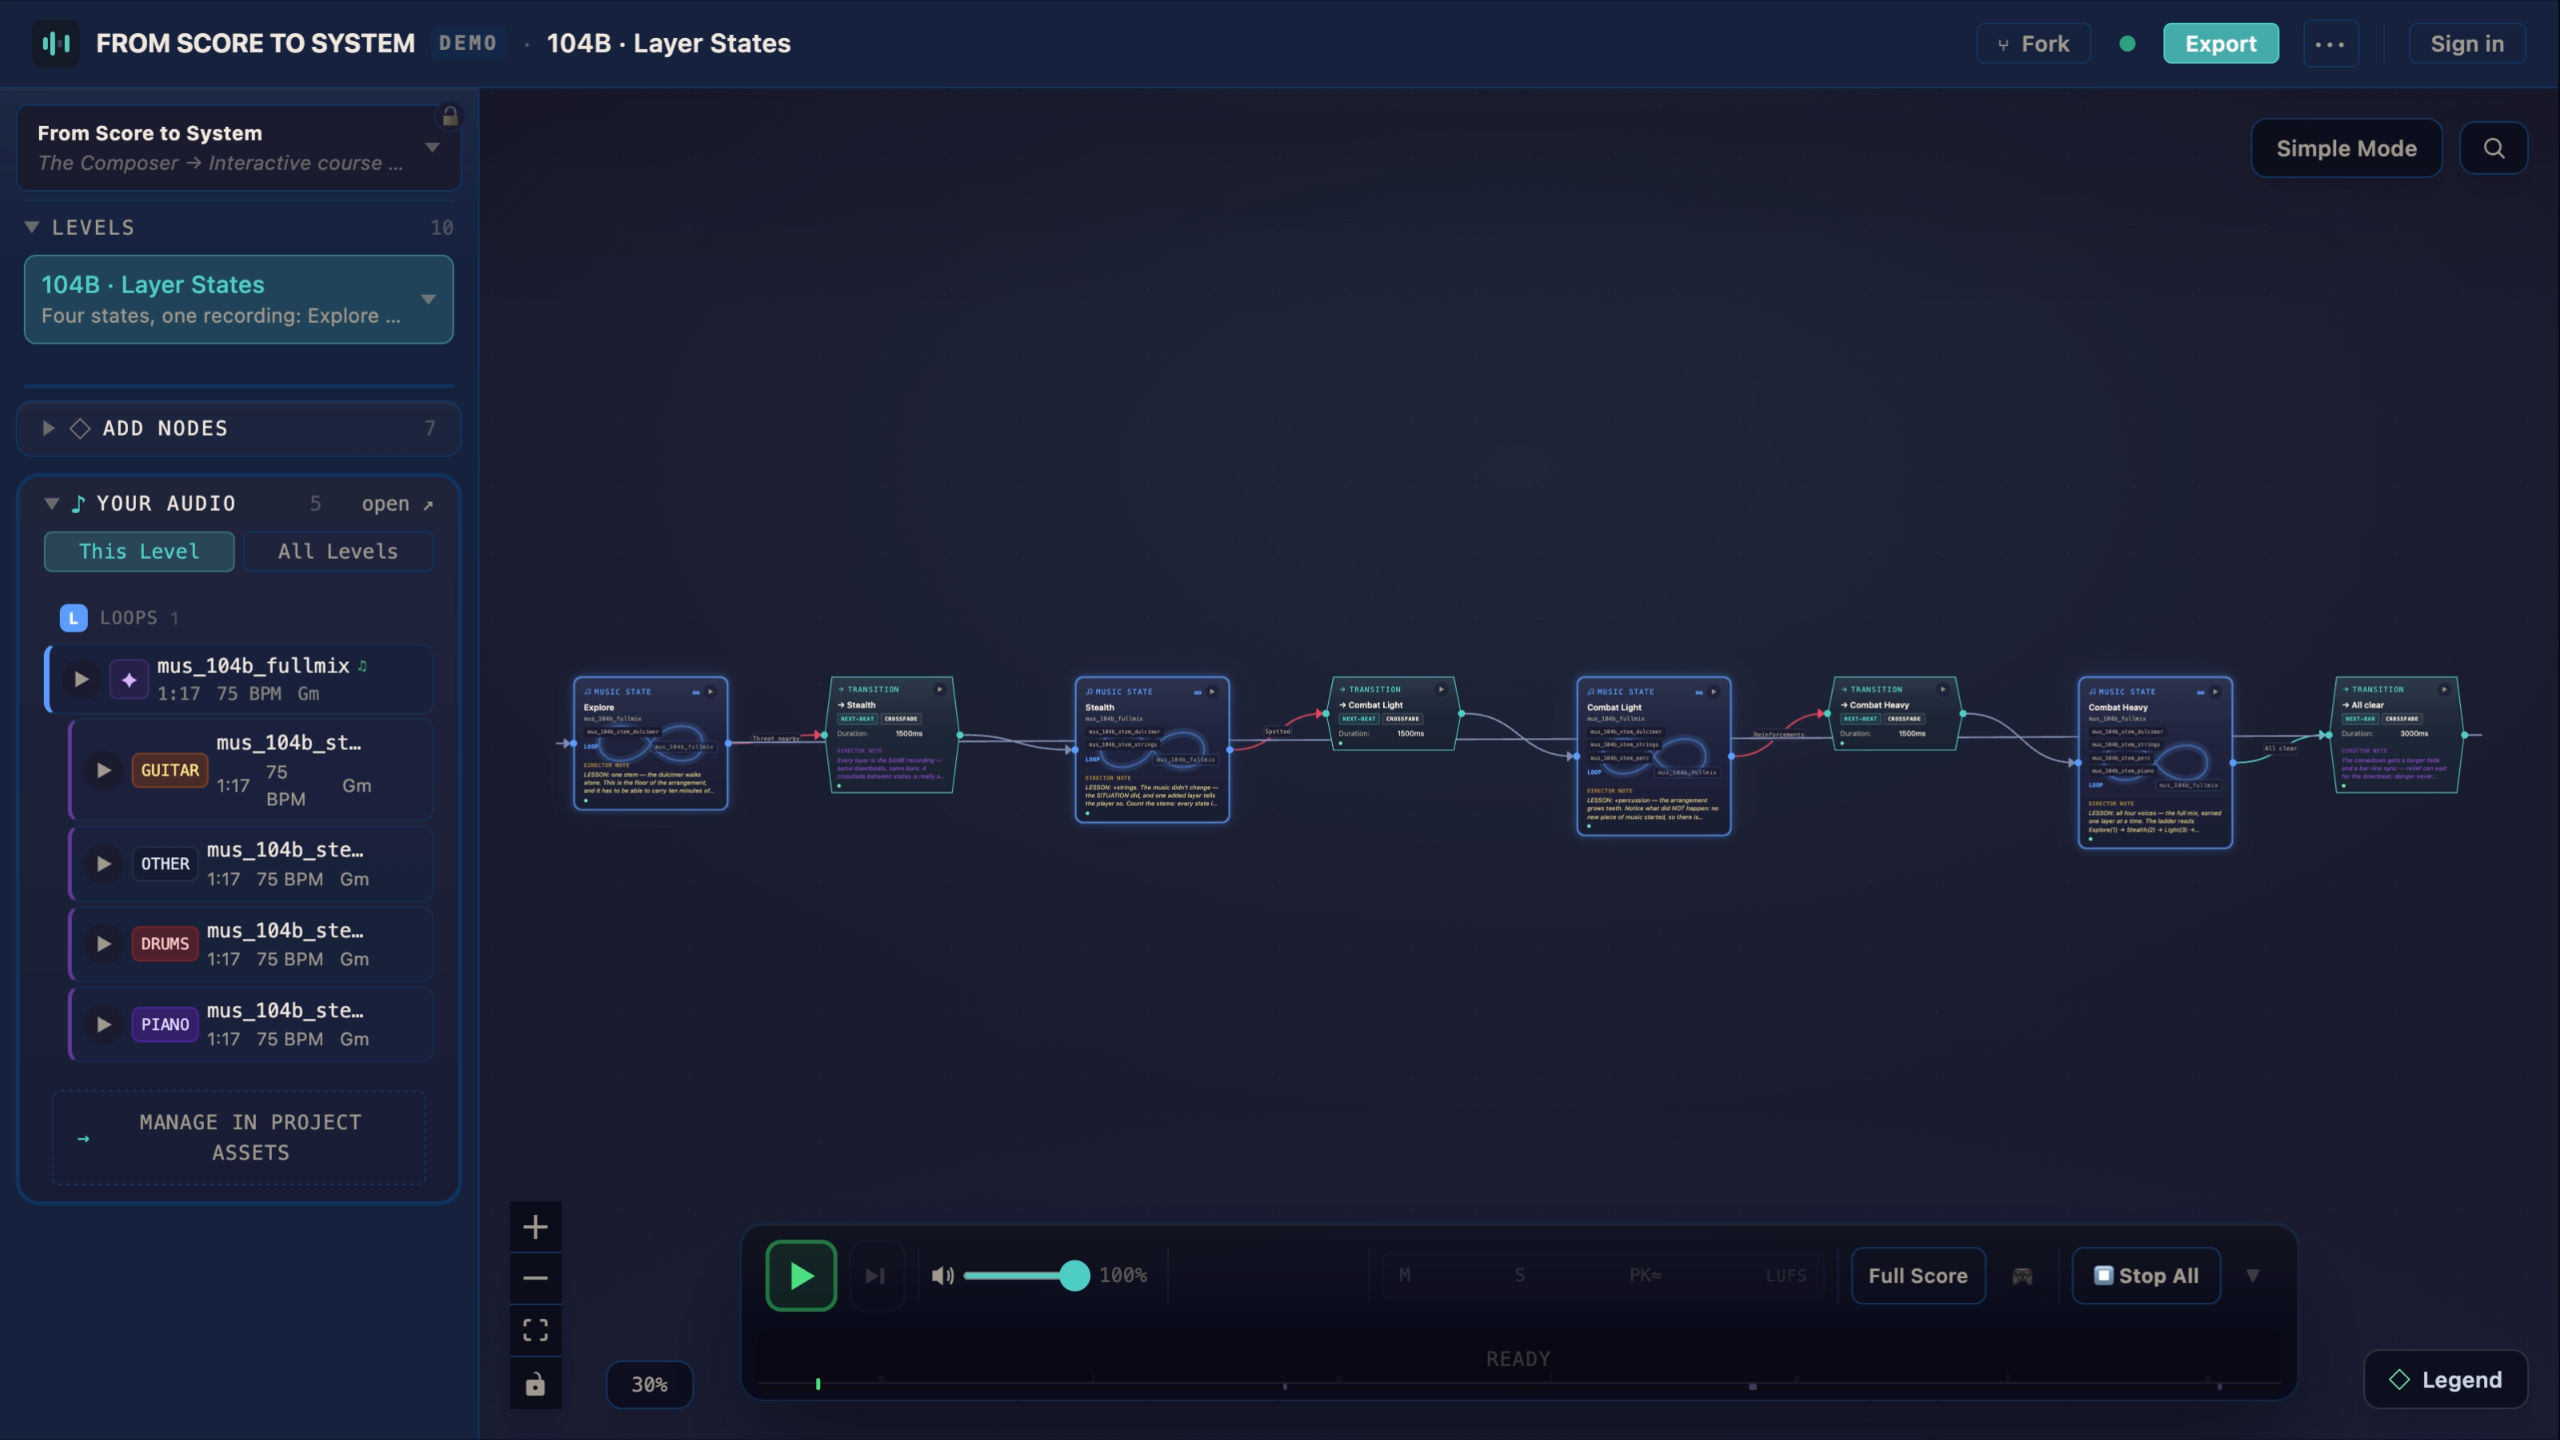Select the All Levels tab
This screenshot has width=2560, height=1440.
point(338,552)
